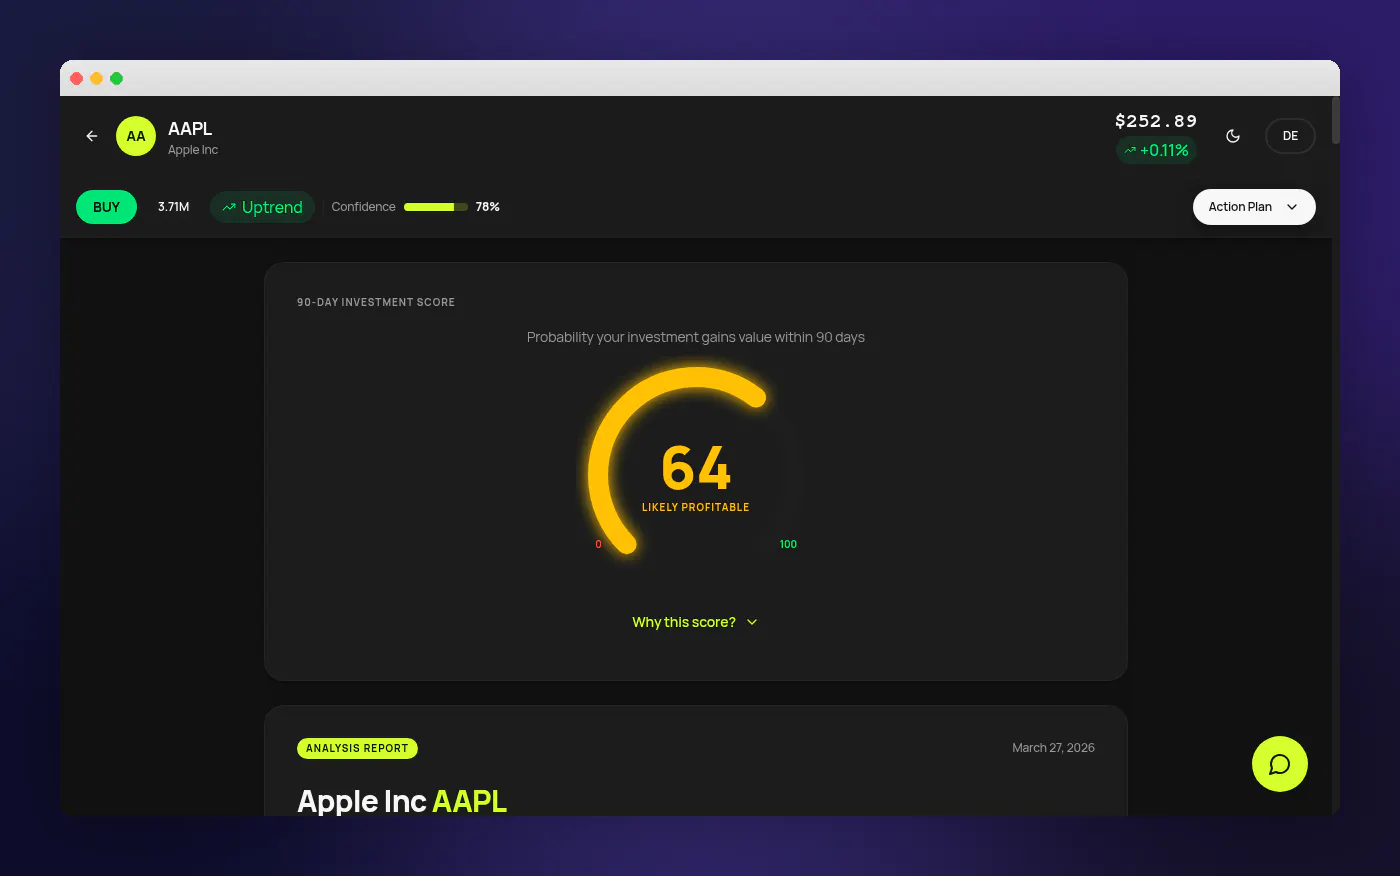This screenshot has width=1400, height=876.
Task: Click the gauge's 0 minimum label
Action: (598, 544)
